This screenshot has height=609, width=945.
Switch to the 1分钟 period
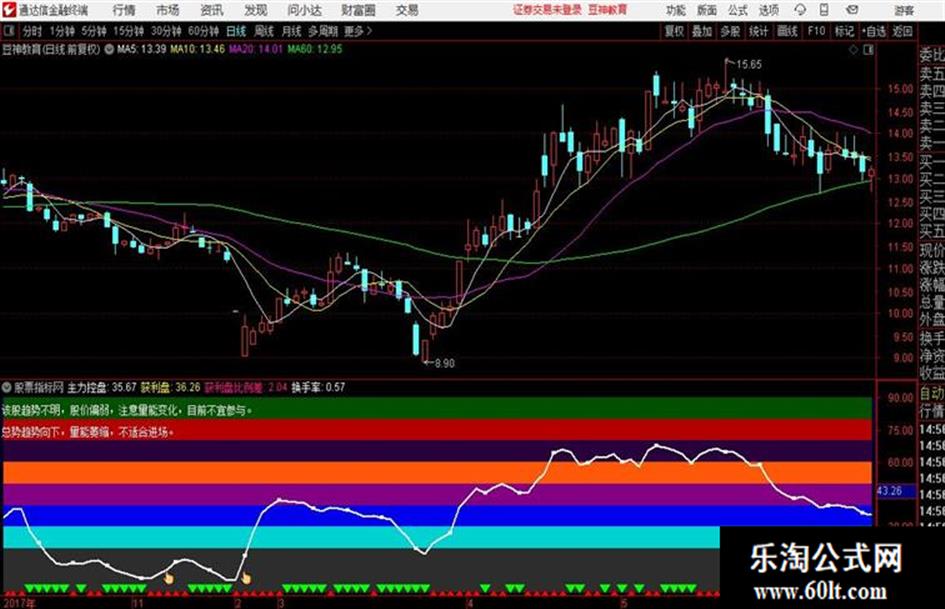pos(62,31)
